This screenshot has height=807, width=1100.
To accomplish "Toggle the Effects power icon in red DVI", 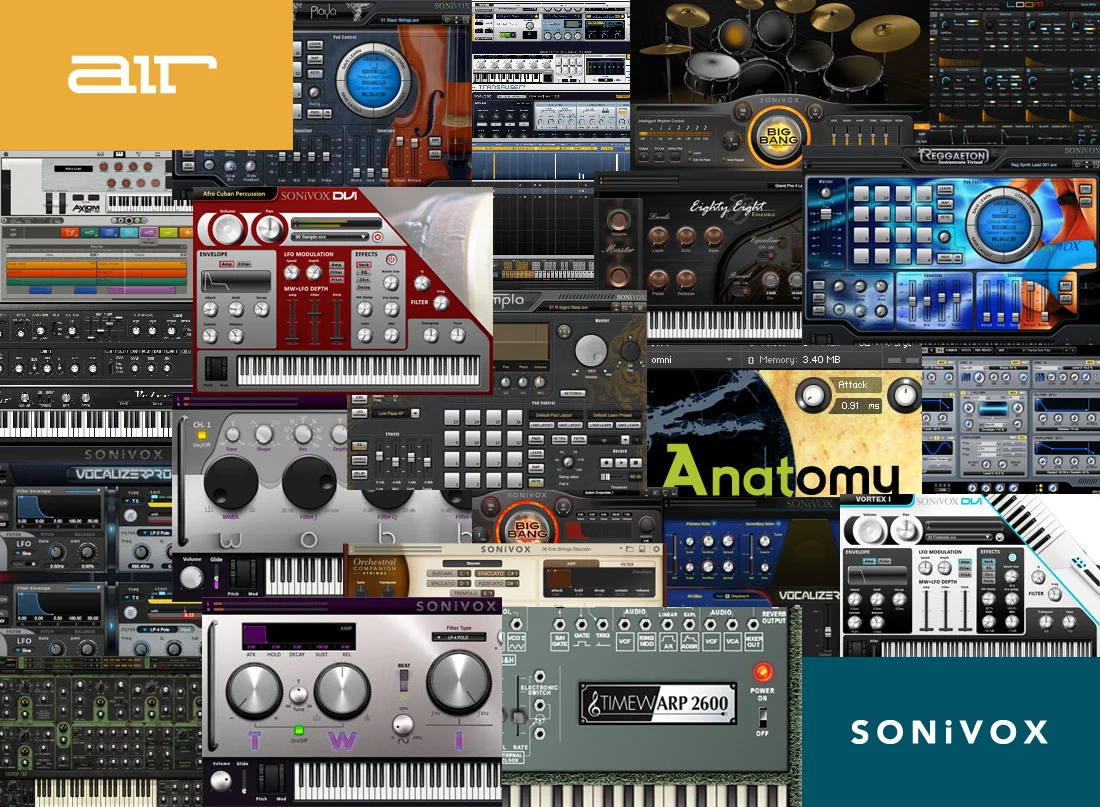I will pyautogui.click(x=391, y=259).
